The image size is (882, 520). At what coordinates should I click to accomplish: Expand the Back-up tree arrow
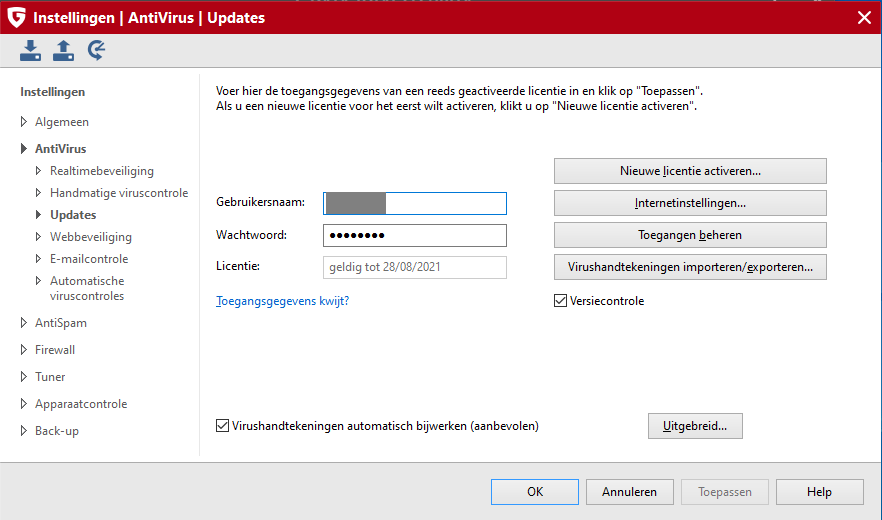tap(24, 431)
